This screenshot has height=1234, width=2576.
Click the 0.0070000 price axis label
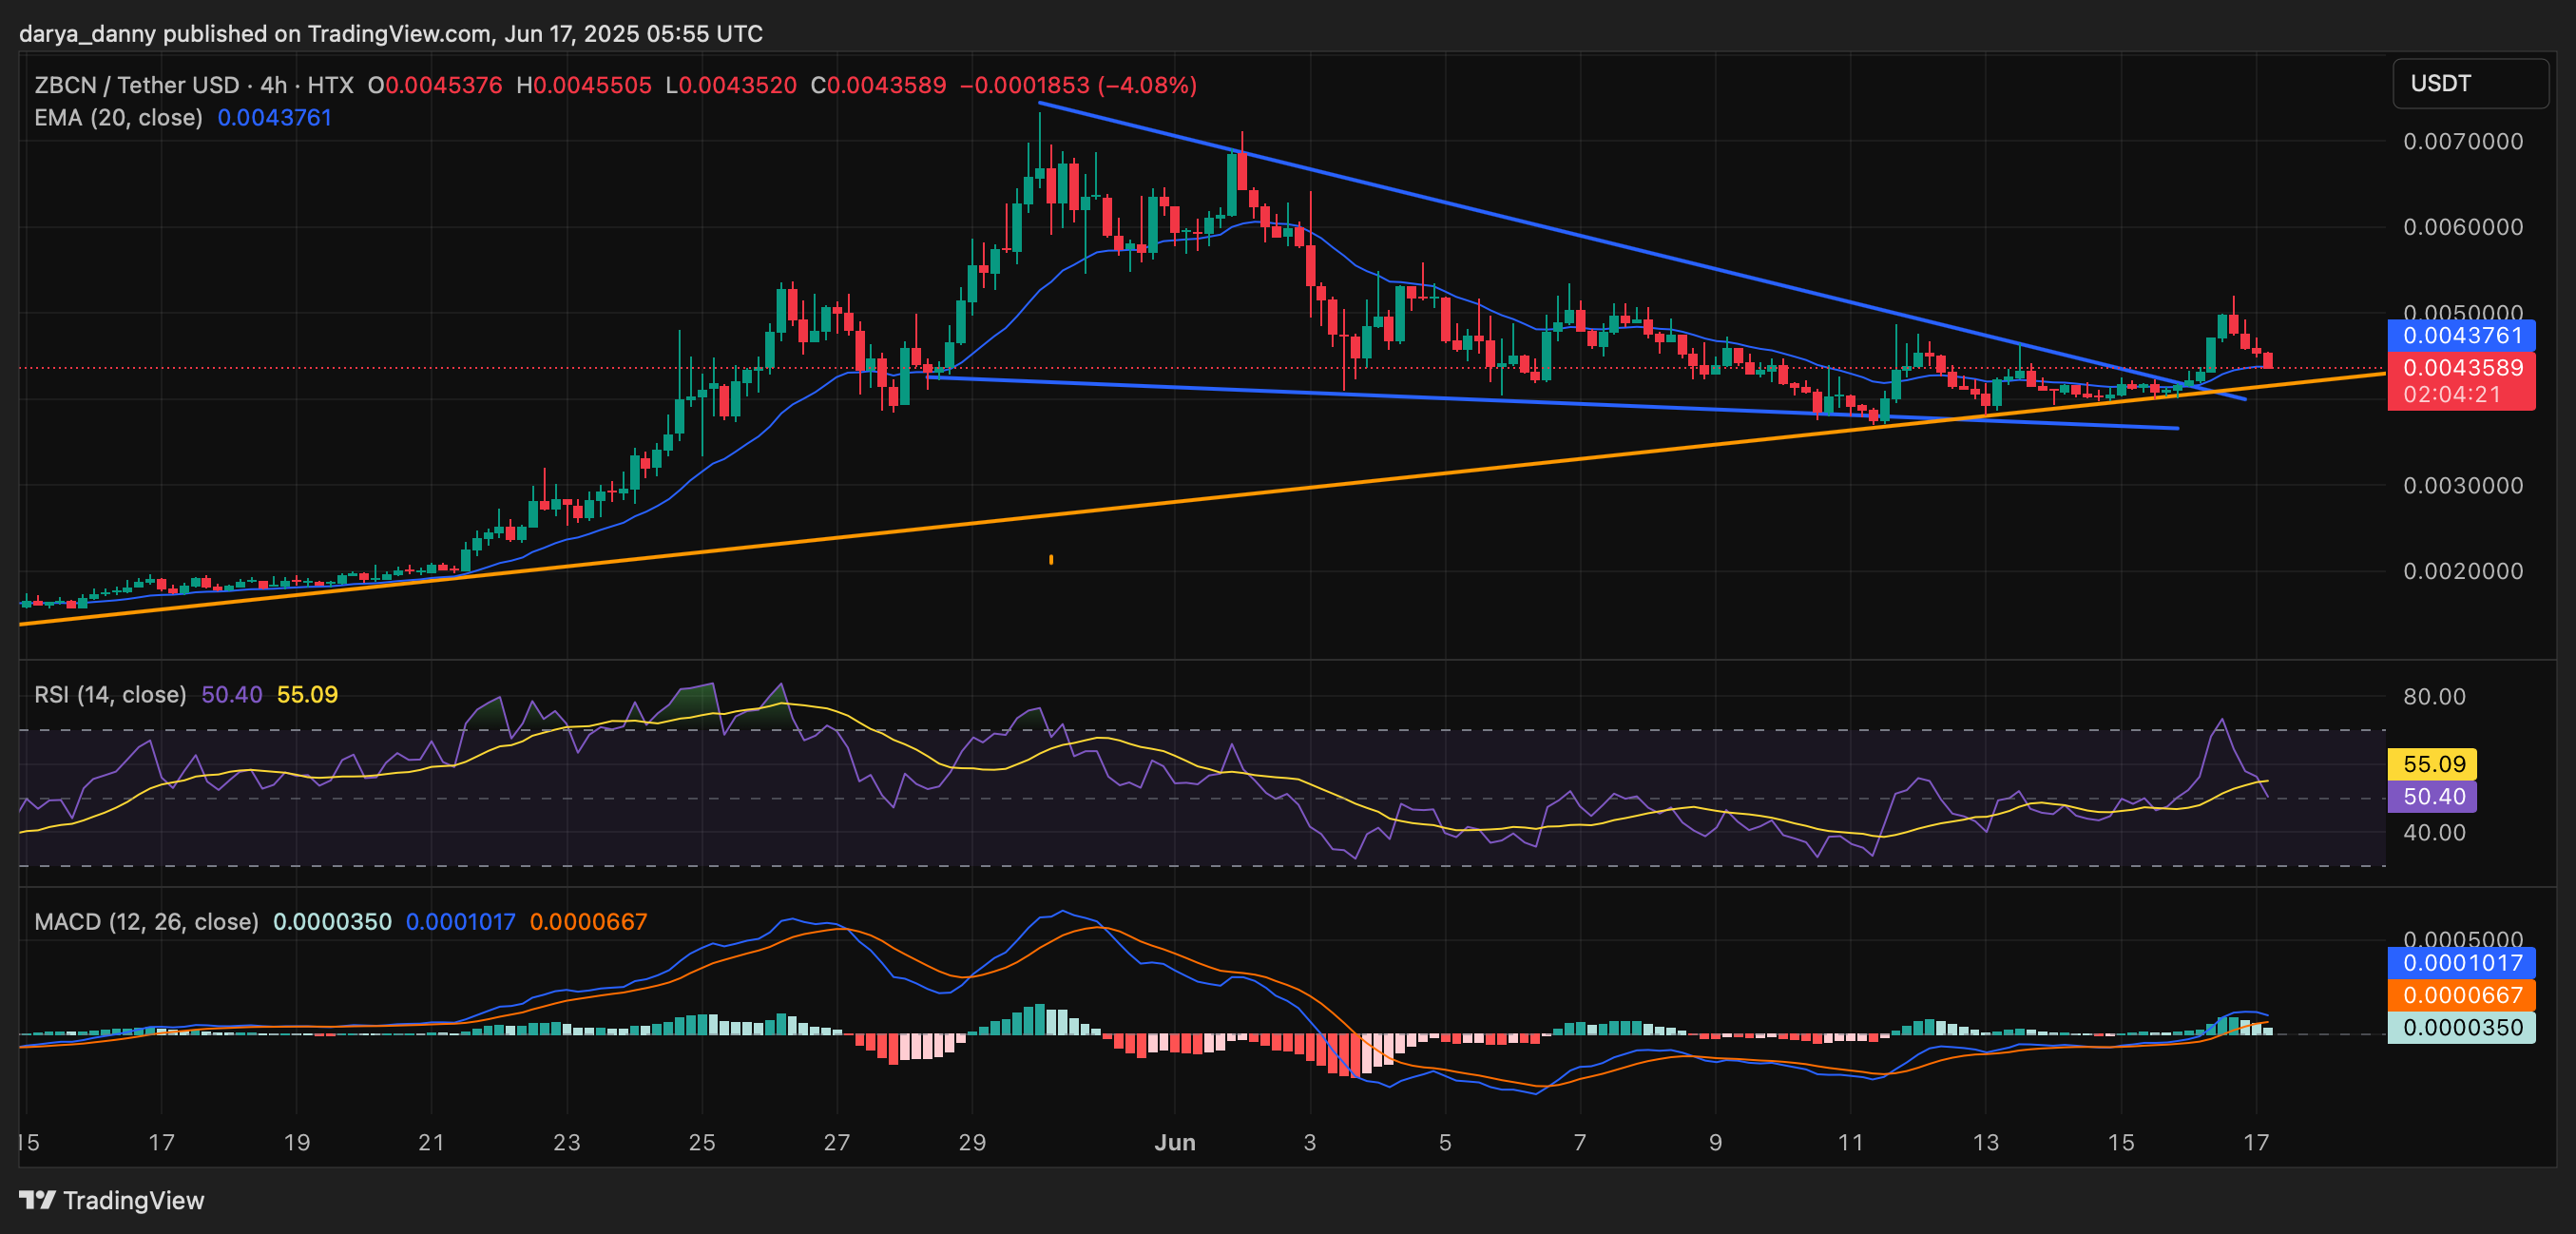click(x=2462, y=141)
